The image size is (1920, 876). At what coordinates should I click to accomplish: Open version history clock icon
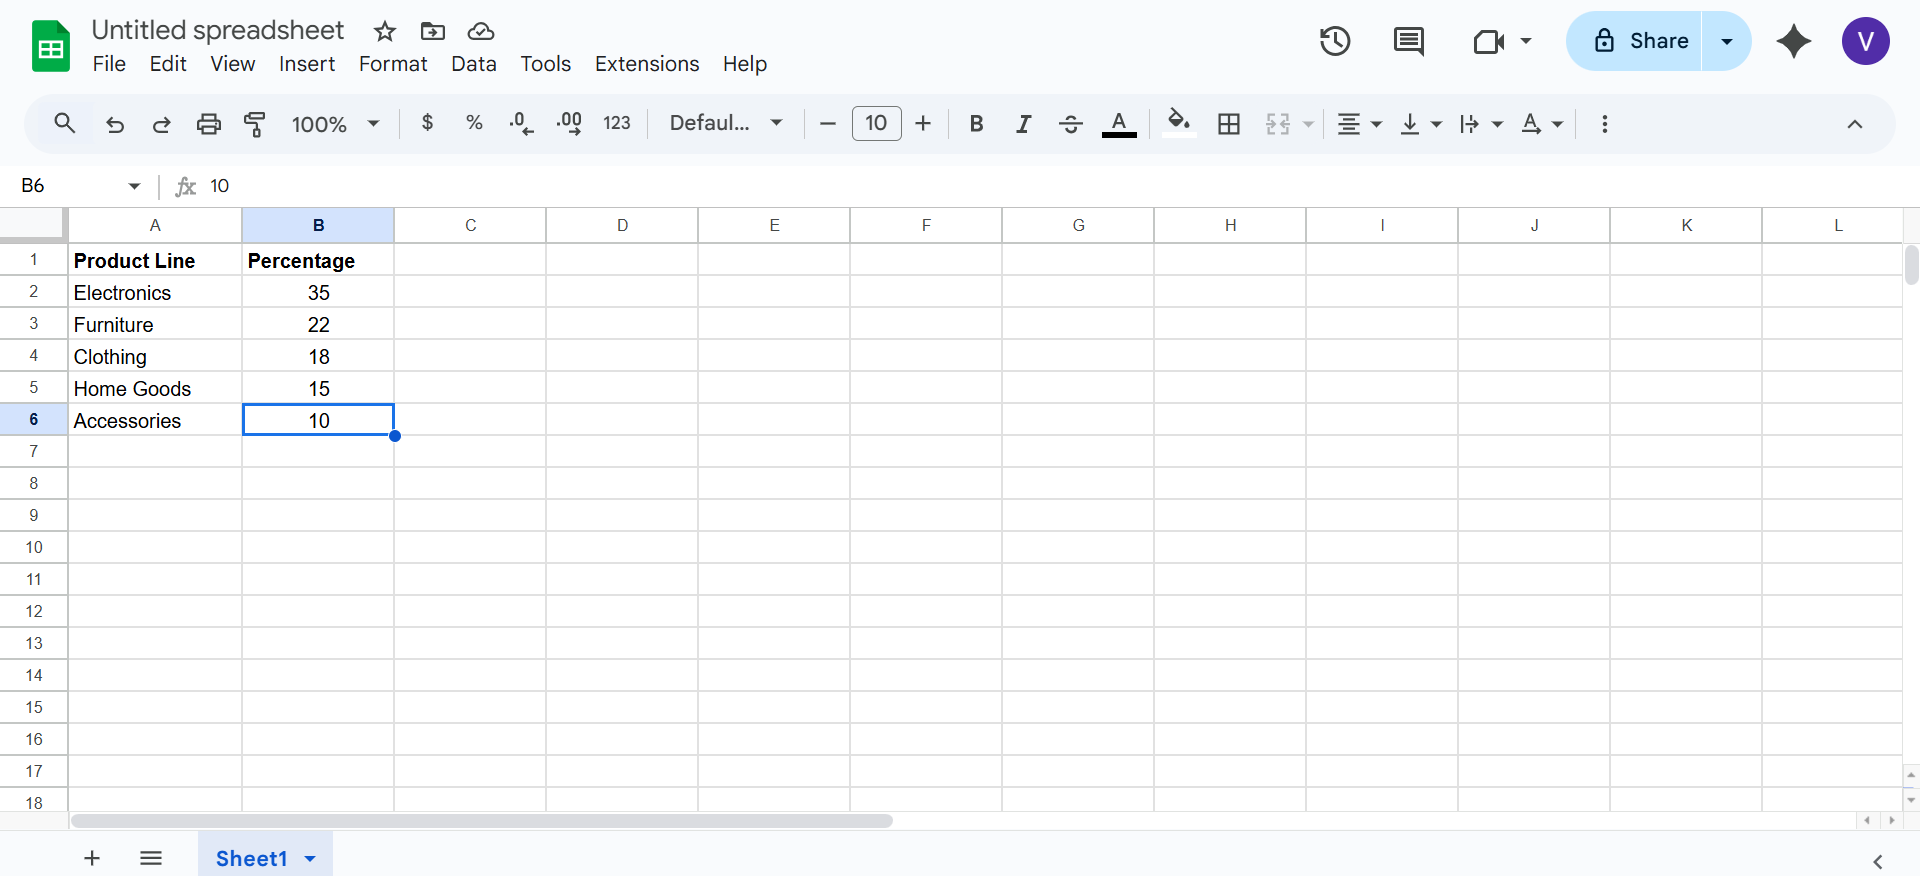point(1335,41)
